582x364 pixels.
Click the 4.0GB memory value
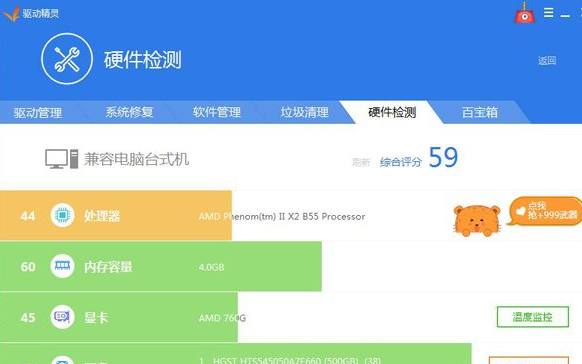click(211, 267)
